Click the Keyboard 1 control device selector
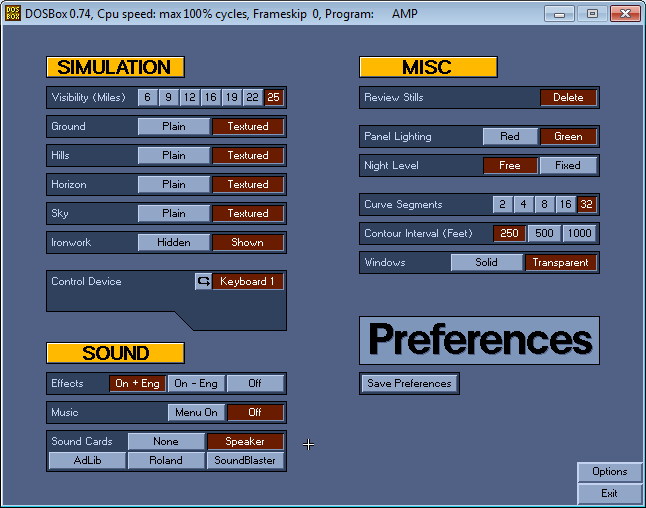The width and height of the screenshot is (646, 508). coord(248,282)
